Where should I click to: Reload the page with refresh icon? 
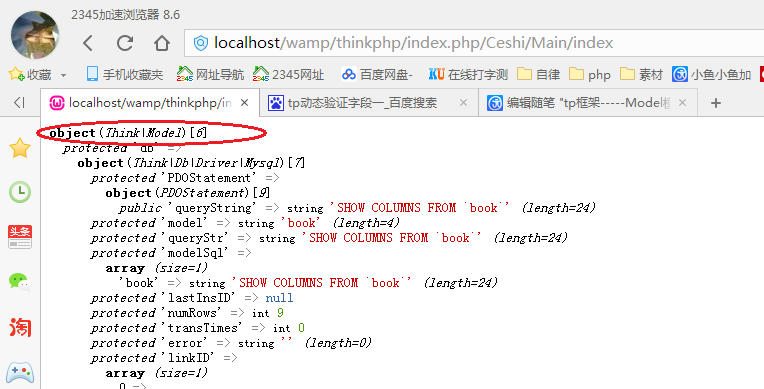pos(125,43)
